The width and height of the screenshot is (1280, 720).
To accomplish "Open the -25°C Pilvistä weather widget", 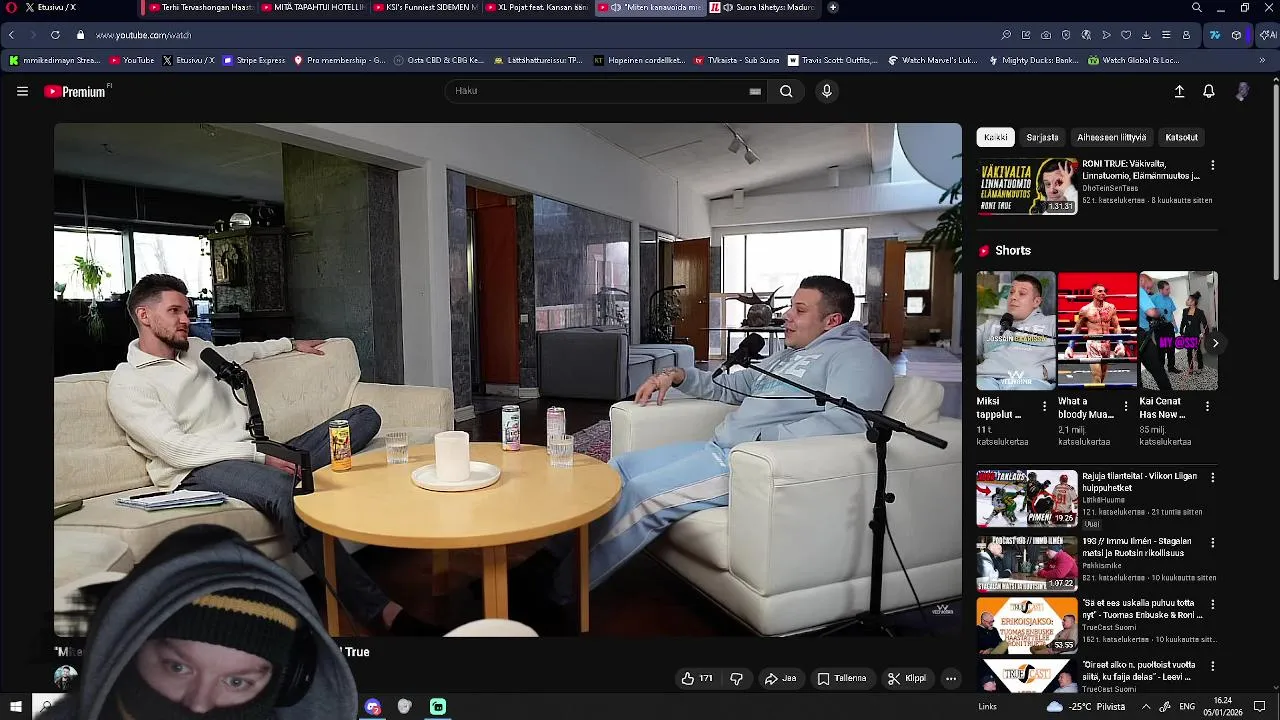I will 1086,707.
